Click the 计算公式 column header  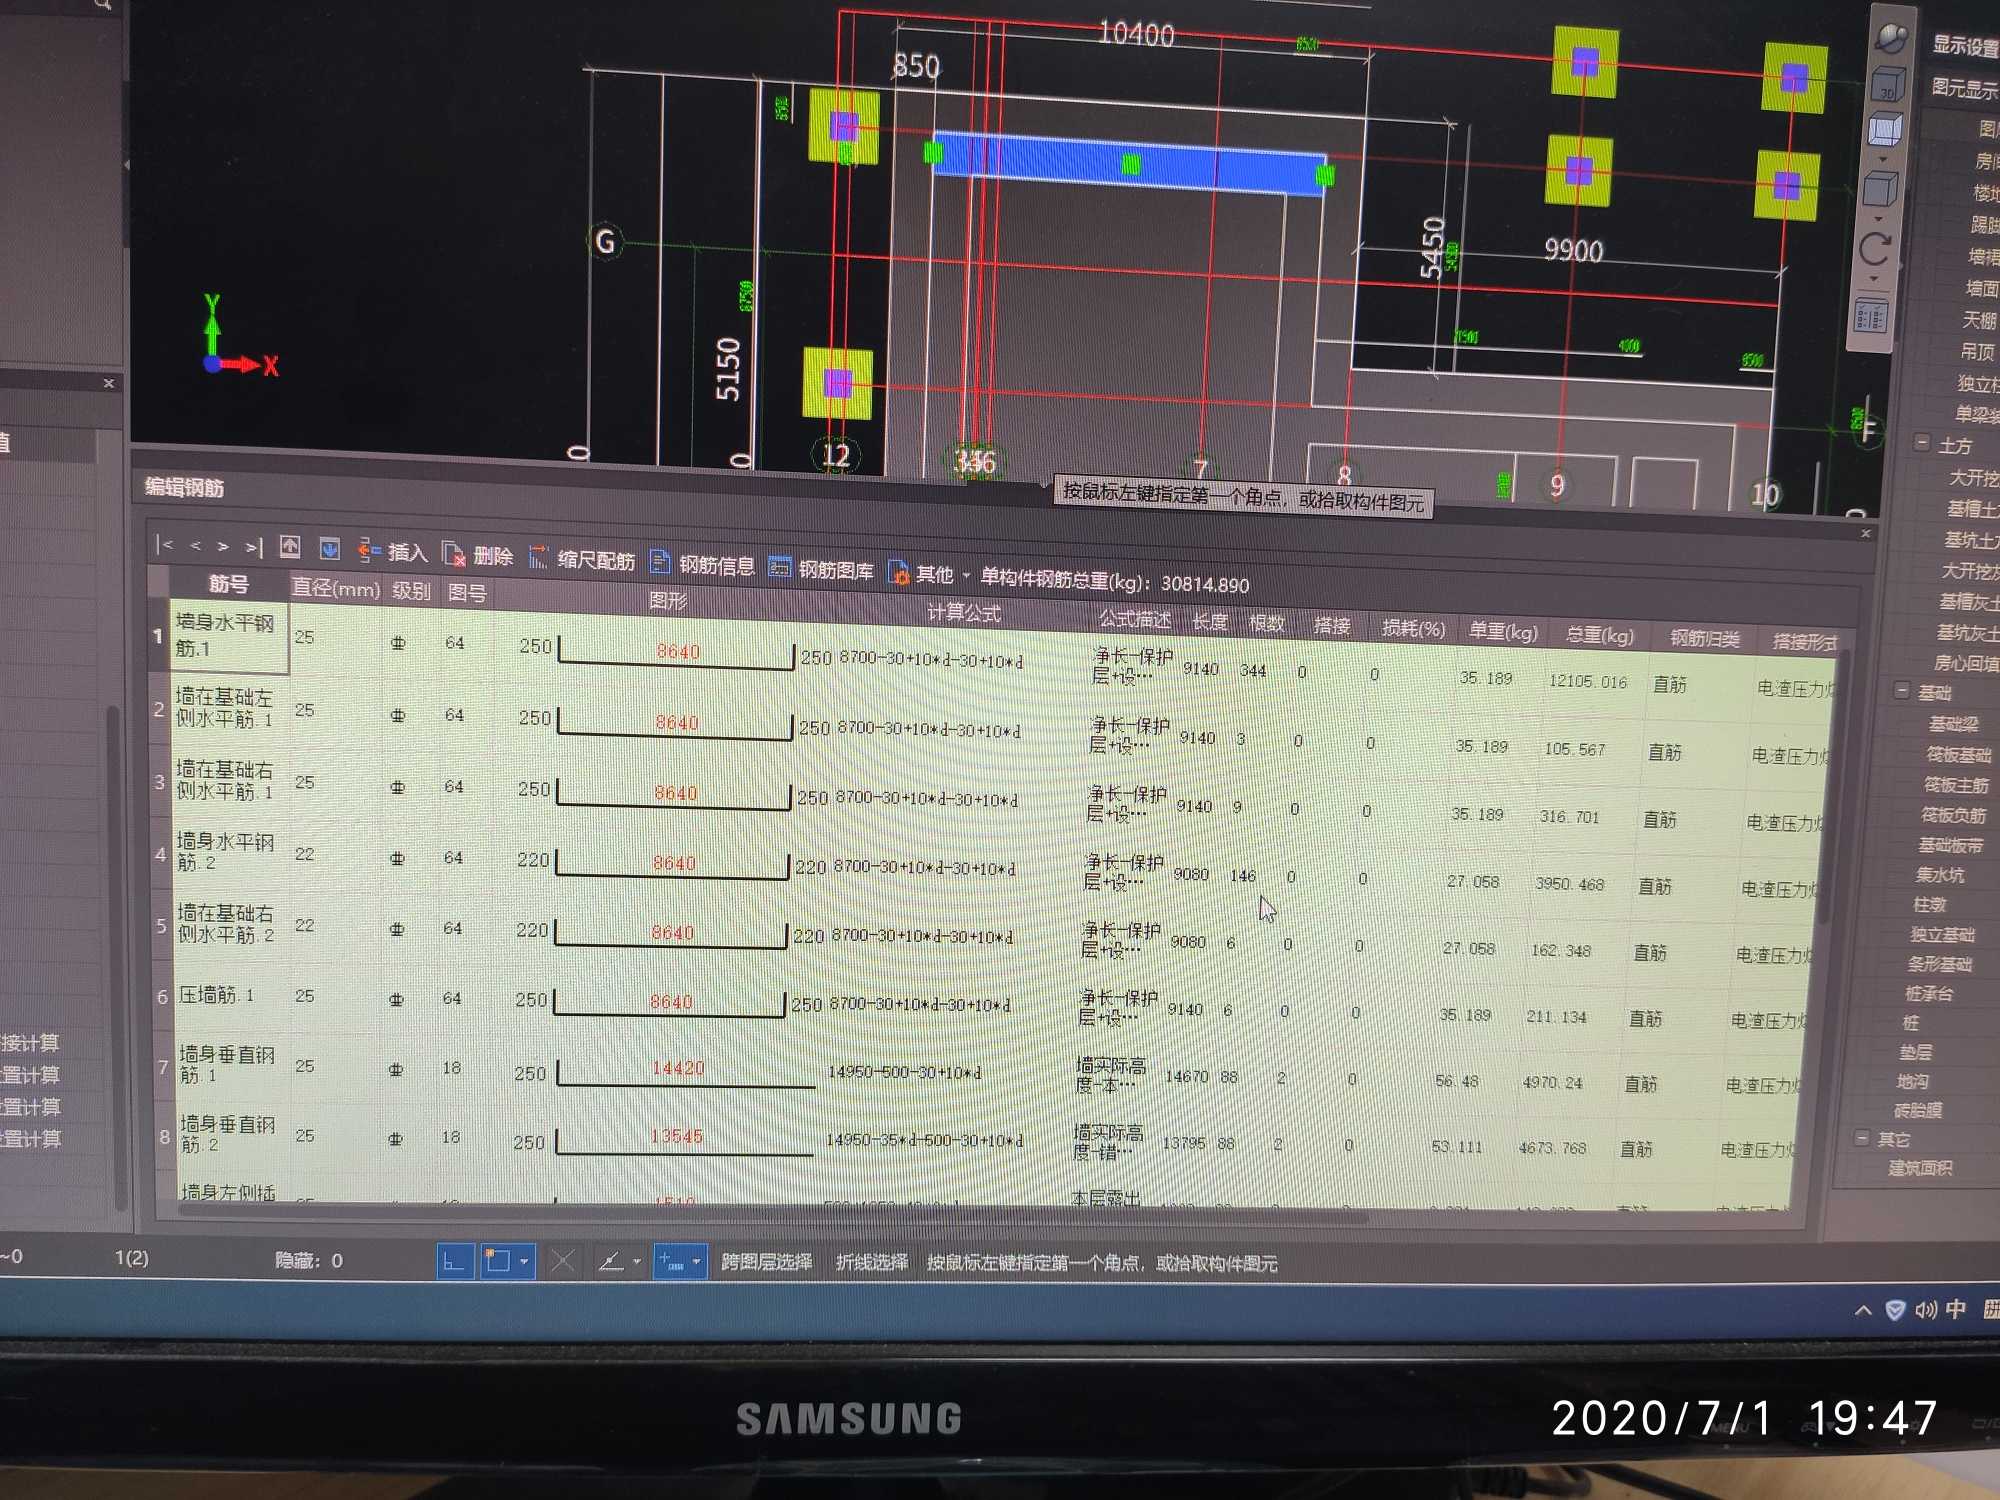click(963, 613)
